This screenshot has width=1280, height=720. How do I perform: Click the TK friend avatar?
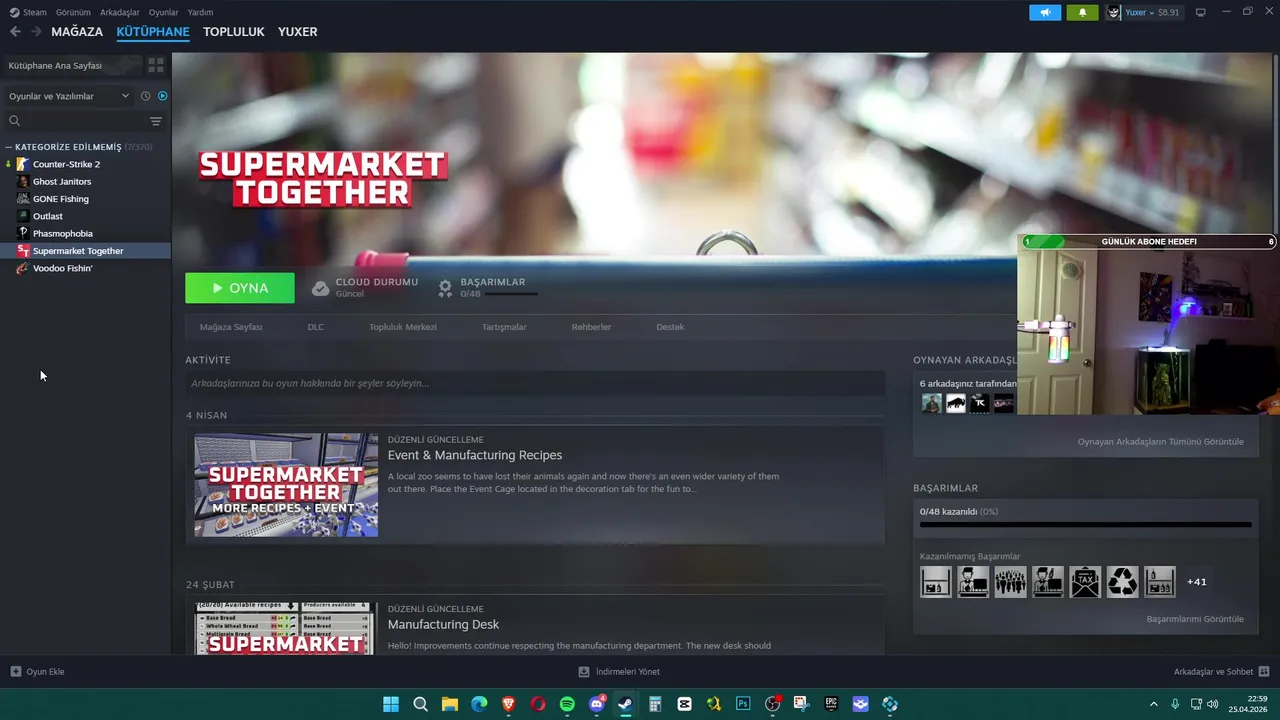point(980,403)
